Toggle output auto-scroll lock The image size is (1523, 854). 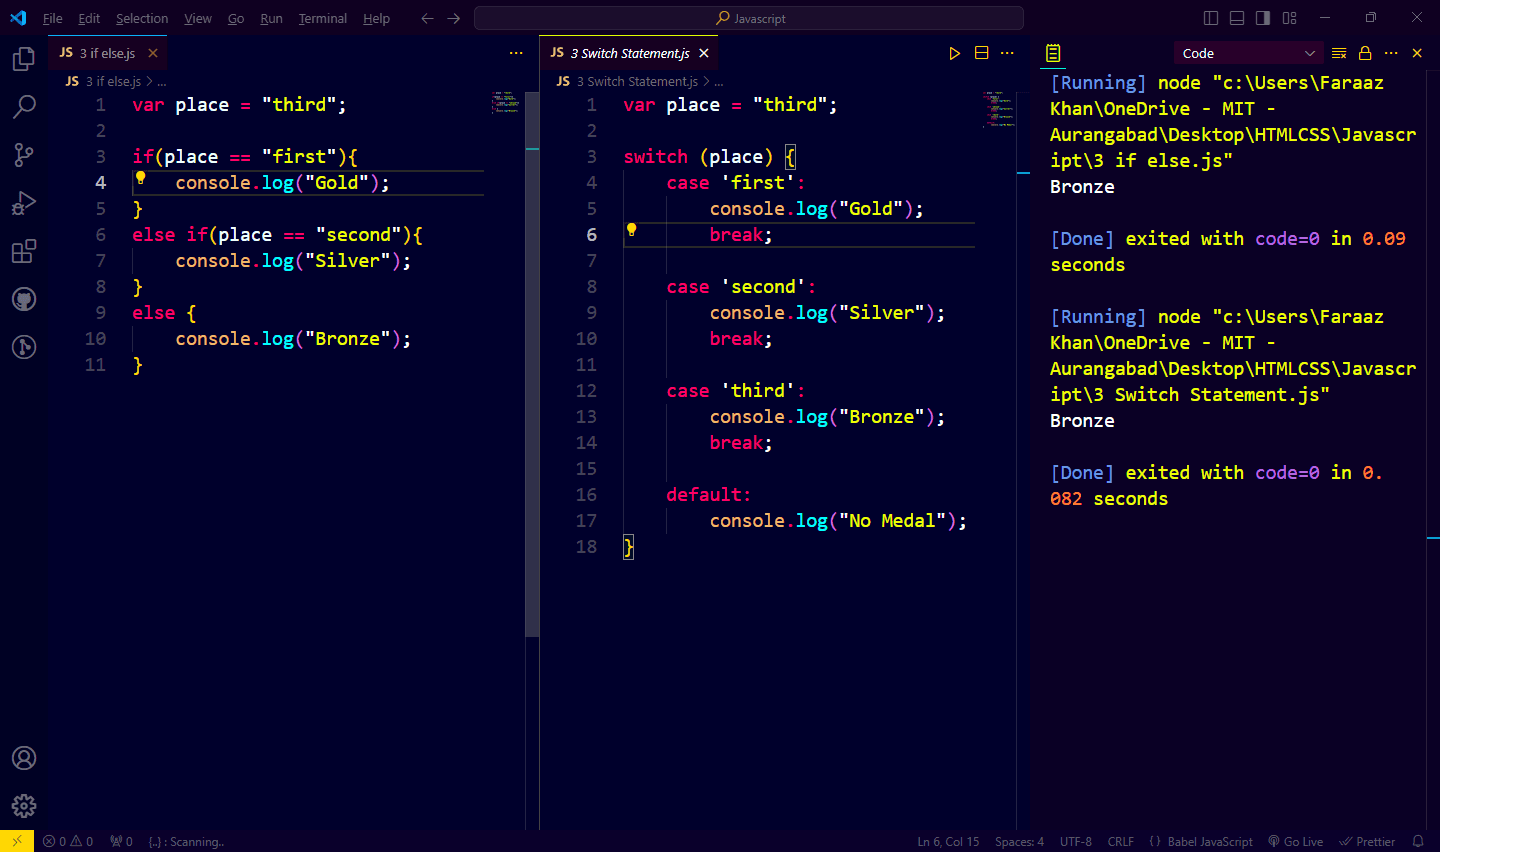coord(1365,53)
